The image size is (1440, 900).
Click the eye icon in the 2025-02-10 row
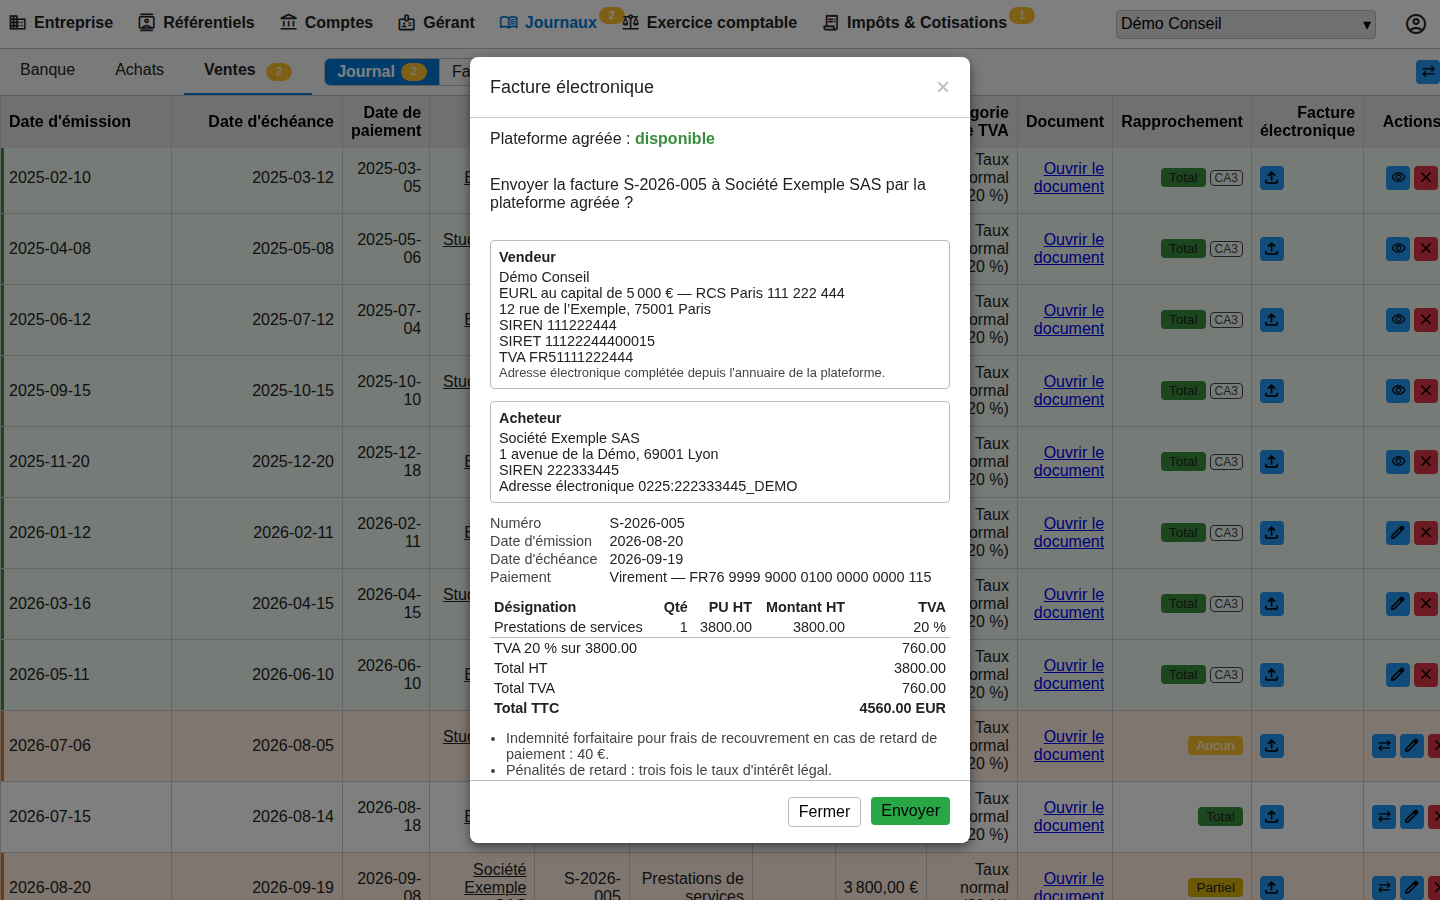(x=1398, y=178)
